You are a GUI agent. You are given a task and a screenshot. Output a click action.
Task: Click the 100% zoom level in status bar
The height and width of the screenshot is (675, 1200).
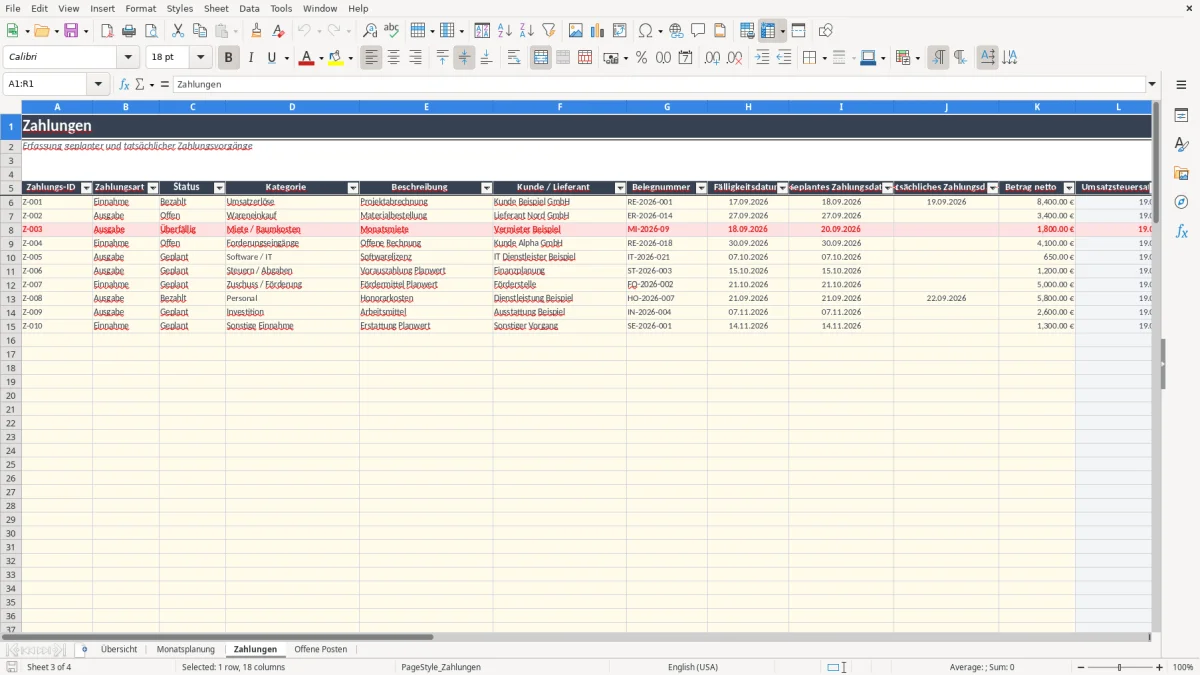tap(1182, 667)
